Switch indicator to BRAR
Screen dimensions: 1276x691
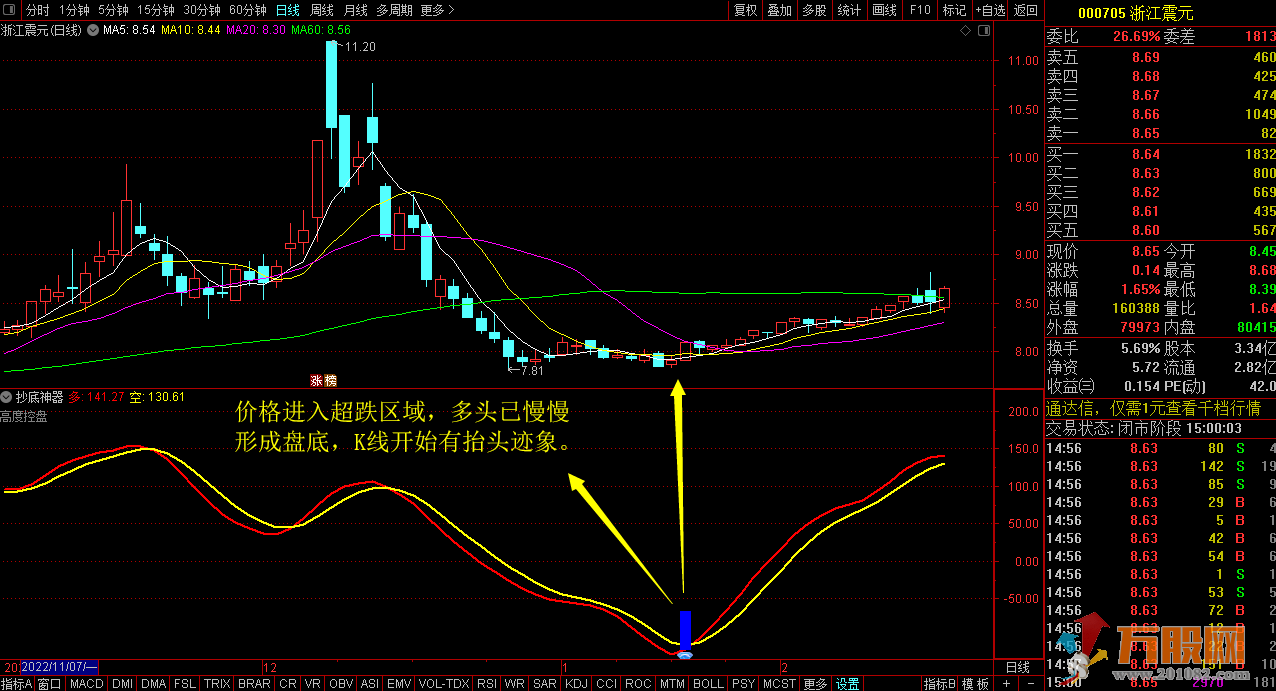(254, 684)
